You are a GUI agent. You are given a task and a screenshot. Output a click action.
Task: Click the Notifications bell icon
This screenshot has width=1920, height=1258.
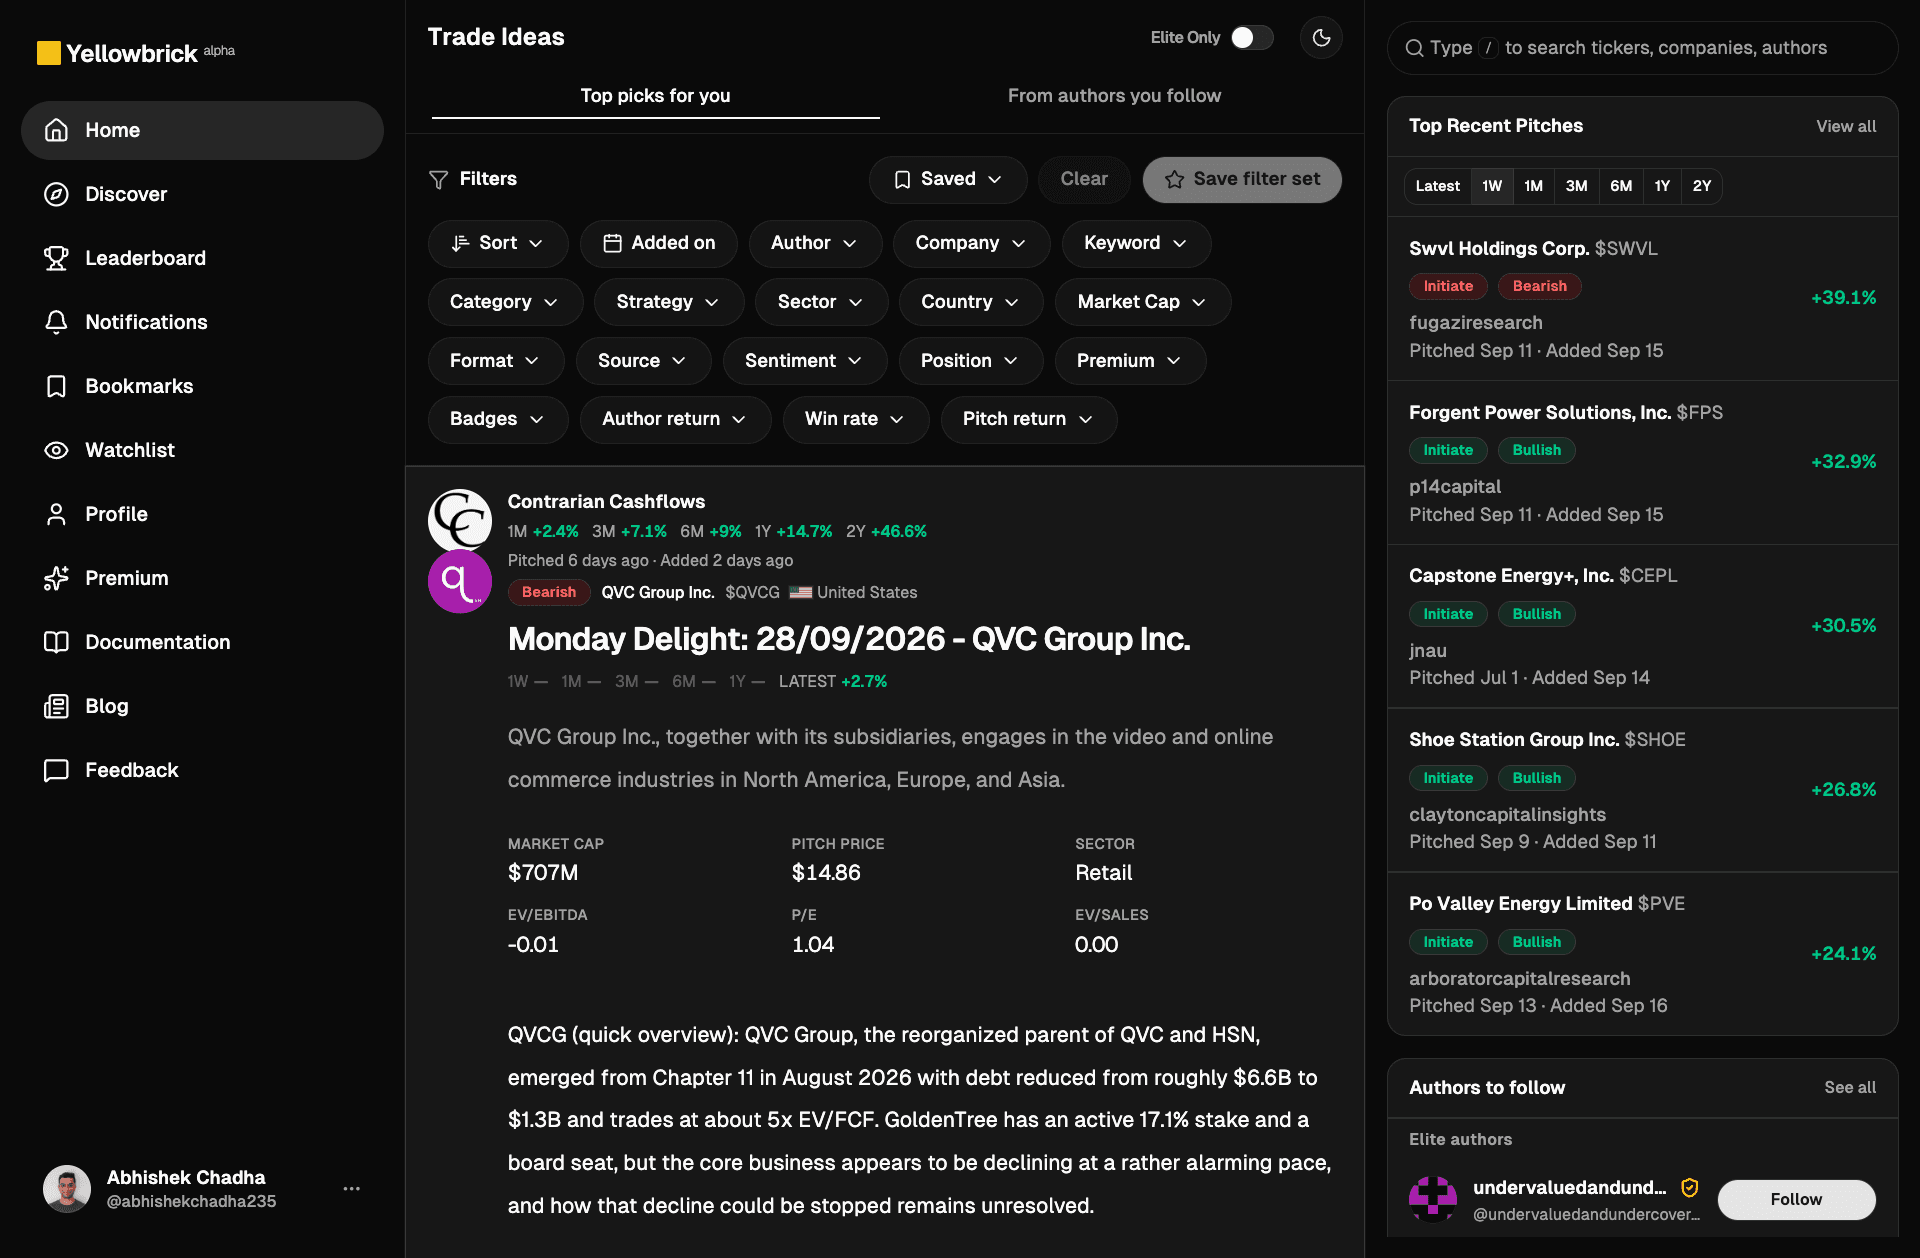coord(56,322)
